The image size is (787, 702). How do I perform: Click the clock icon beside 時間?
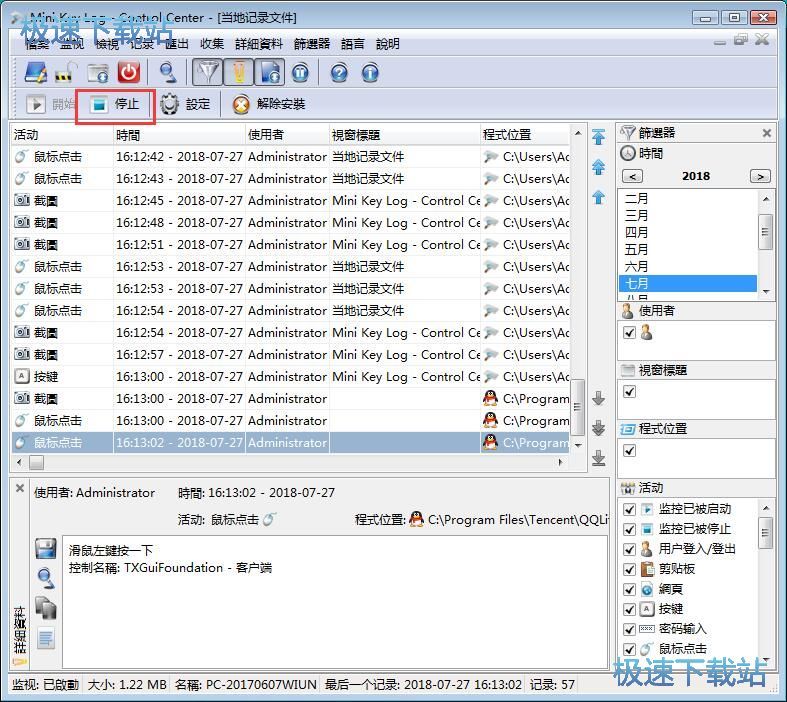(x=628, y=153)
